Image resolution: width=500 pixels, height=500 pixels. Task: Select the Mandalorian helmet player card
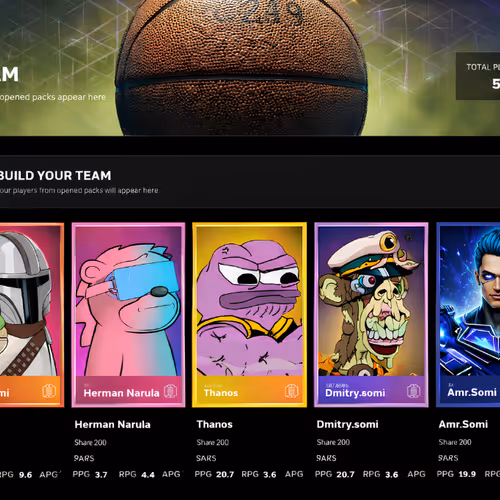(32, 315)
